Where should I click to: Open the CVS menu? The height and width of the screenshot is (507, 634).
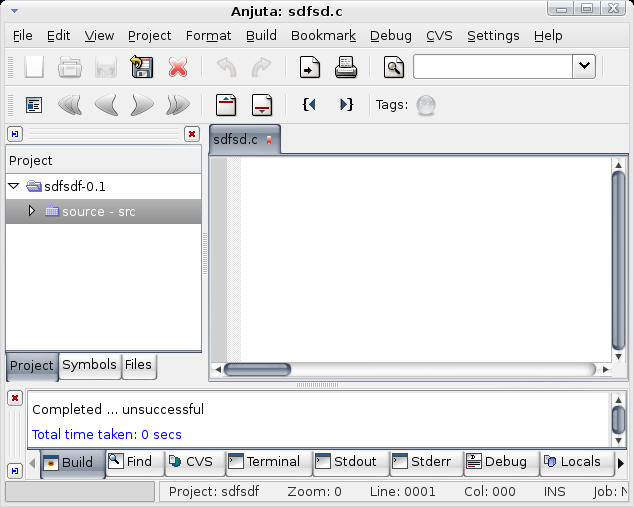click(440, 36)
